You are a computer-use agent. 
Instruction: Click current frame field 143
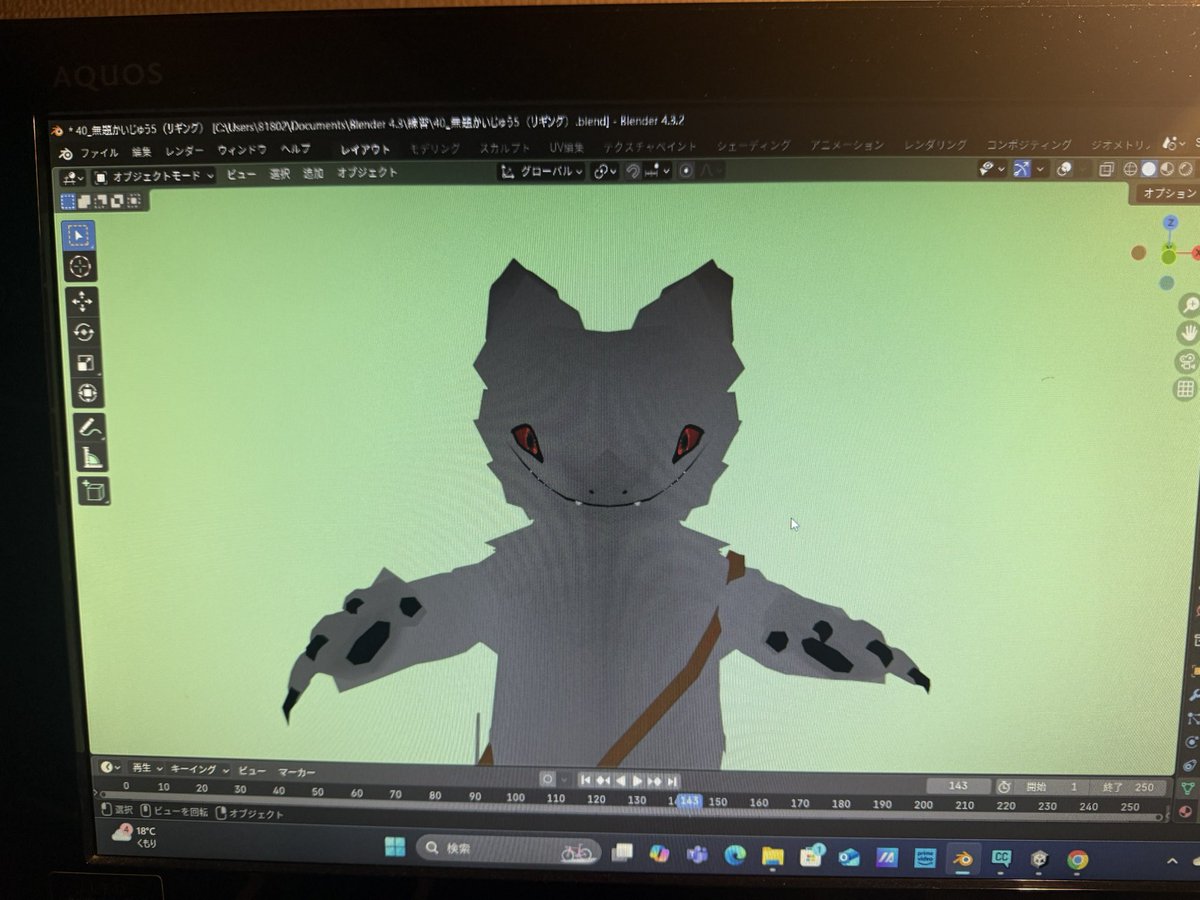[959, 786]
